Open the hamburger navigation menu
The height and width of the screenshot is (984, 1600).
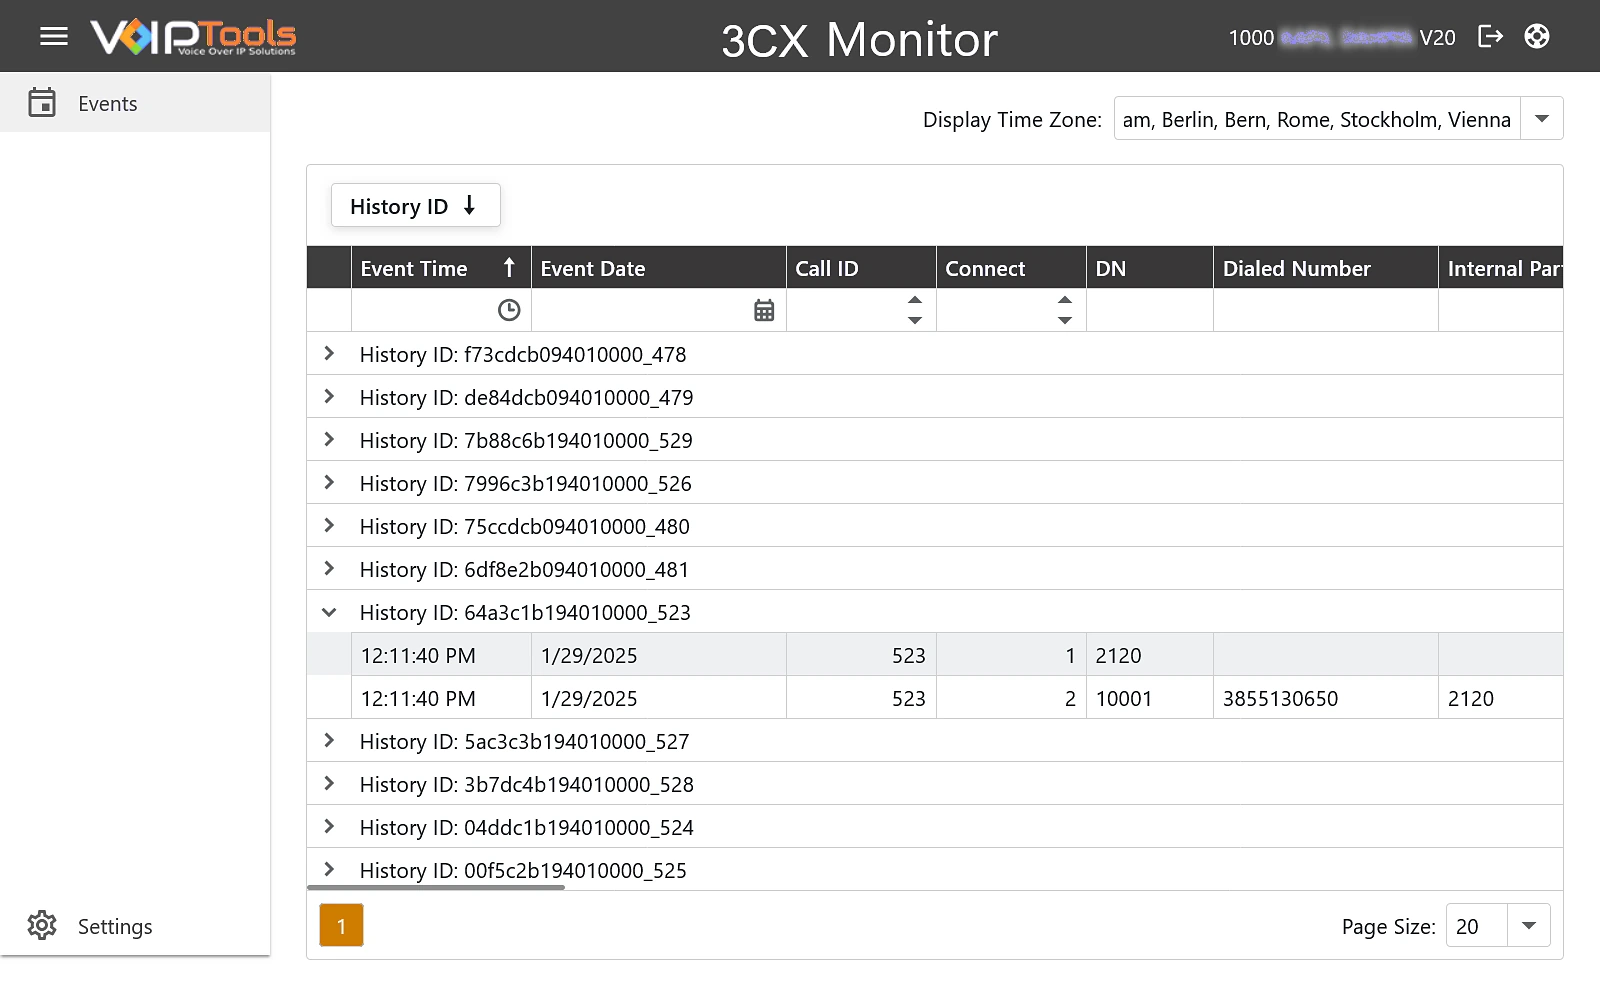(x=54, y=37)
